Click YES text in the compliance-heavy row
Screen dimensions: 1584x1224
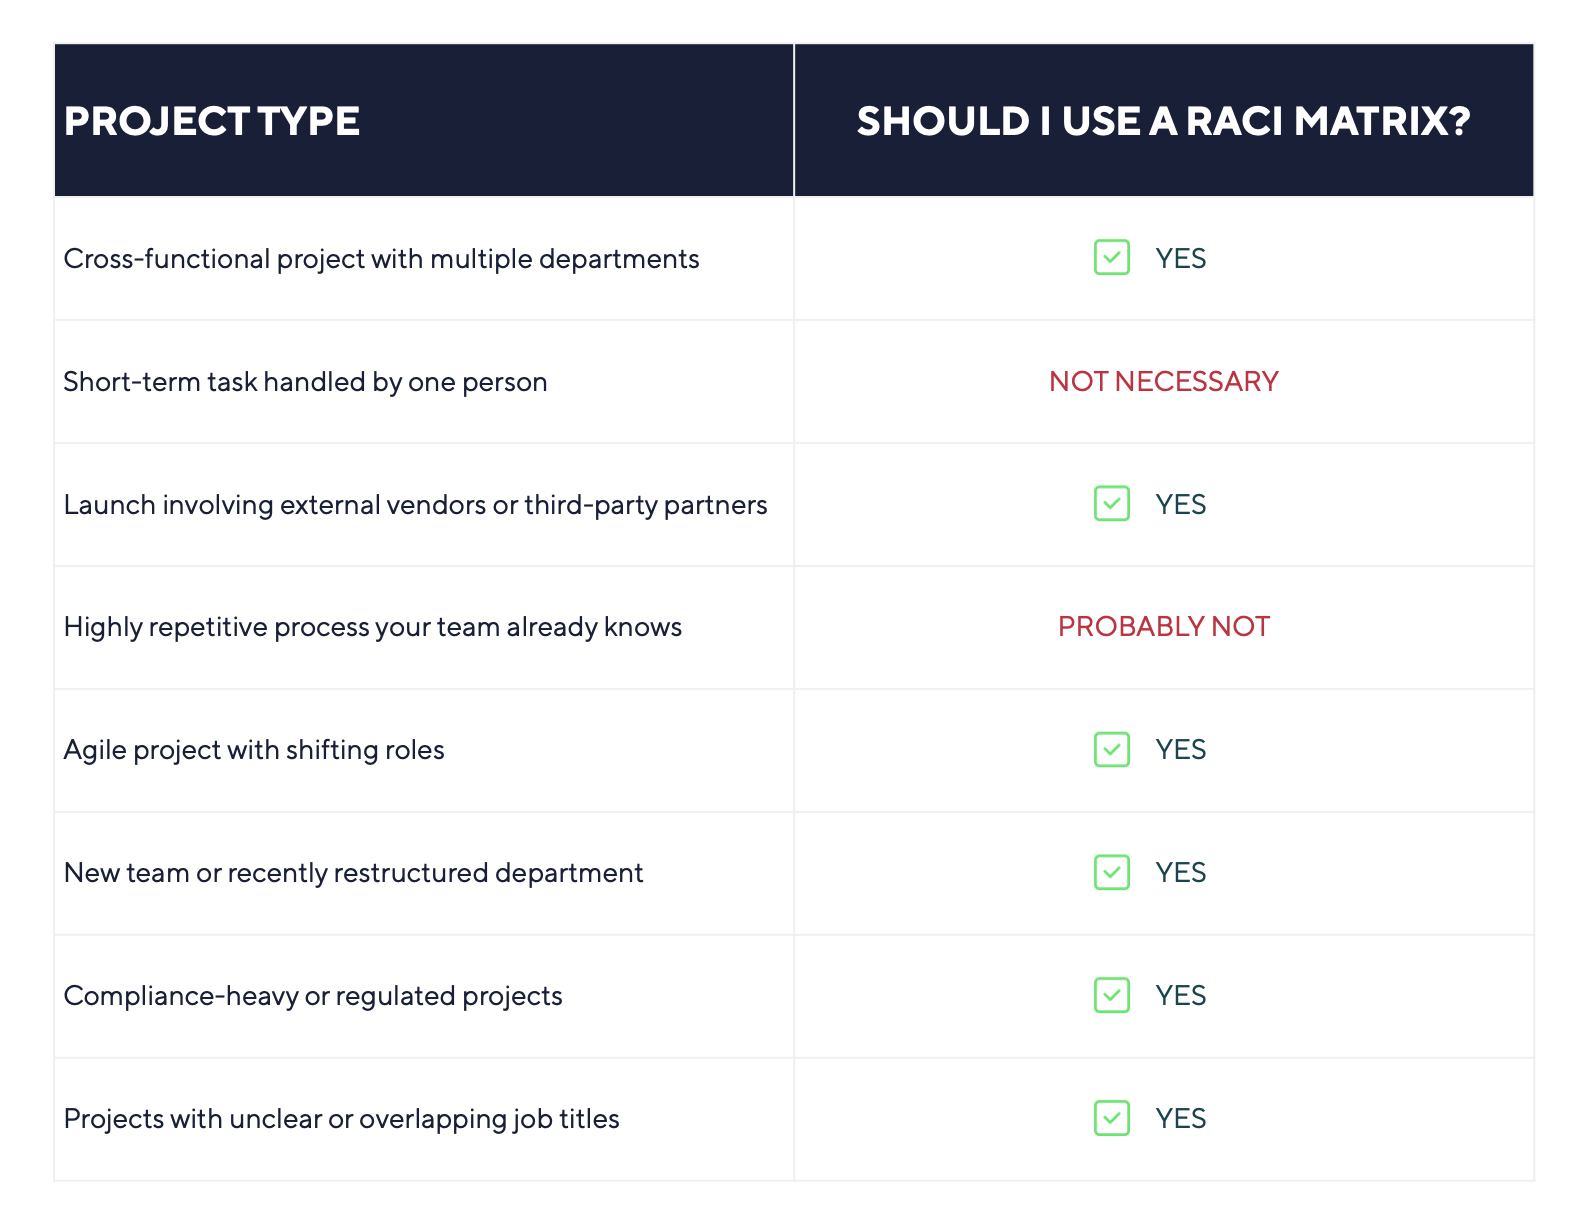pyautogui.click(x=1181, y=996)
